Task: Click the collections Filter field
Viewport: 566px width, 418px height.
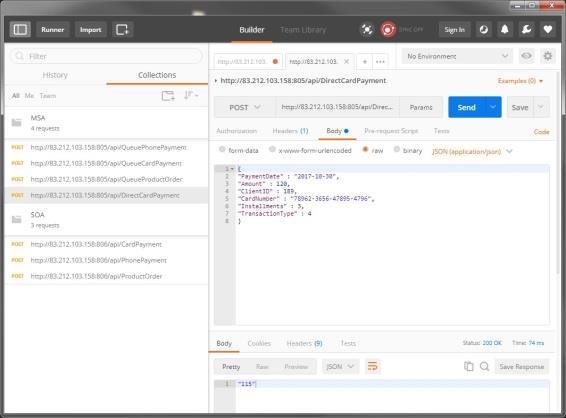Action: pos(106,56)
